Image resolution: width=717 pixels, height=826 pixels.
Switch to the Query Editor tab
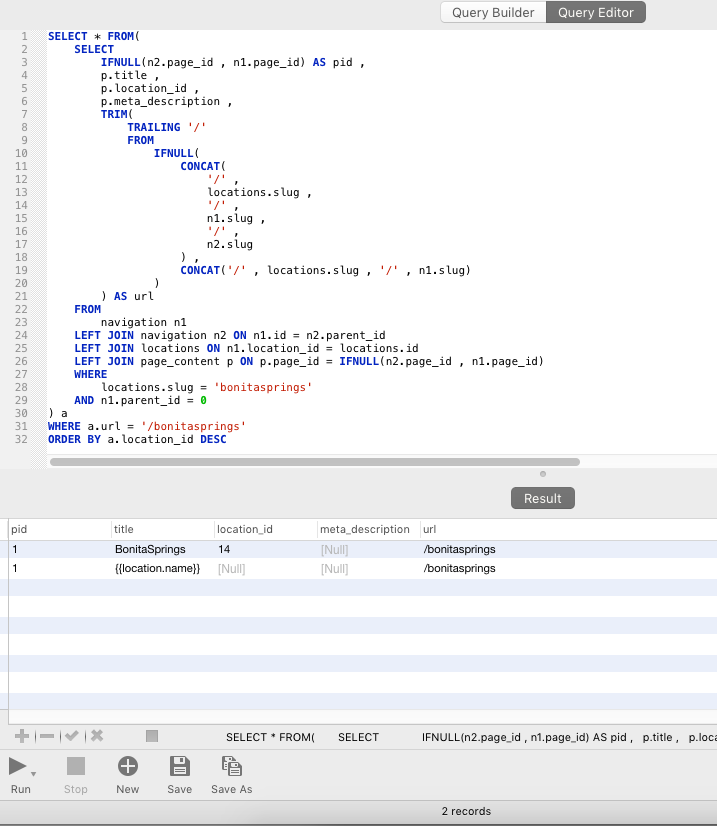597,12
